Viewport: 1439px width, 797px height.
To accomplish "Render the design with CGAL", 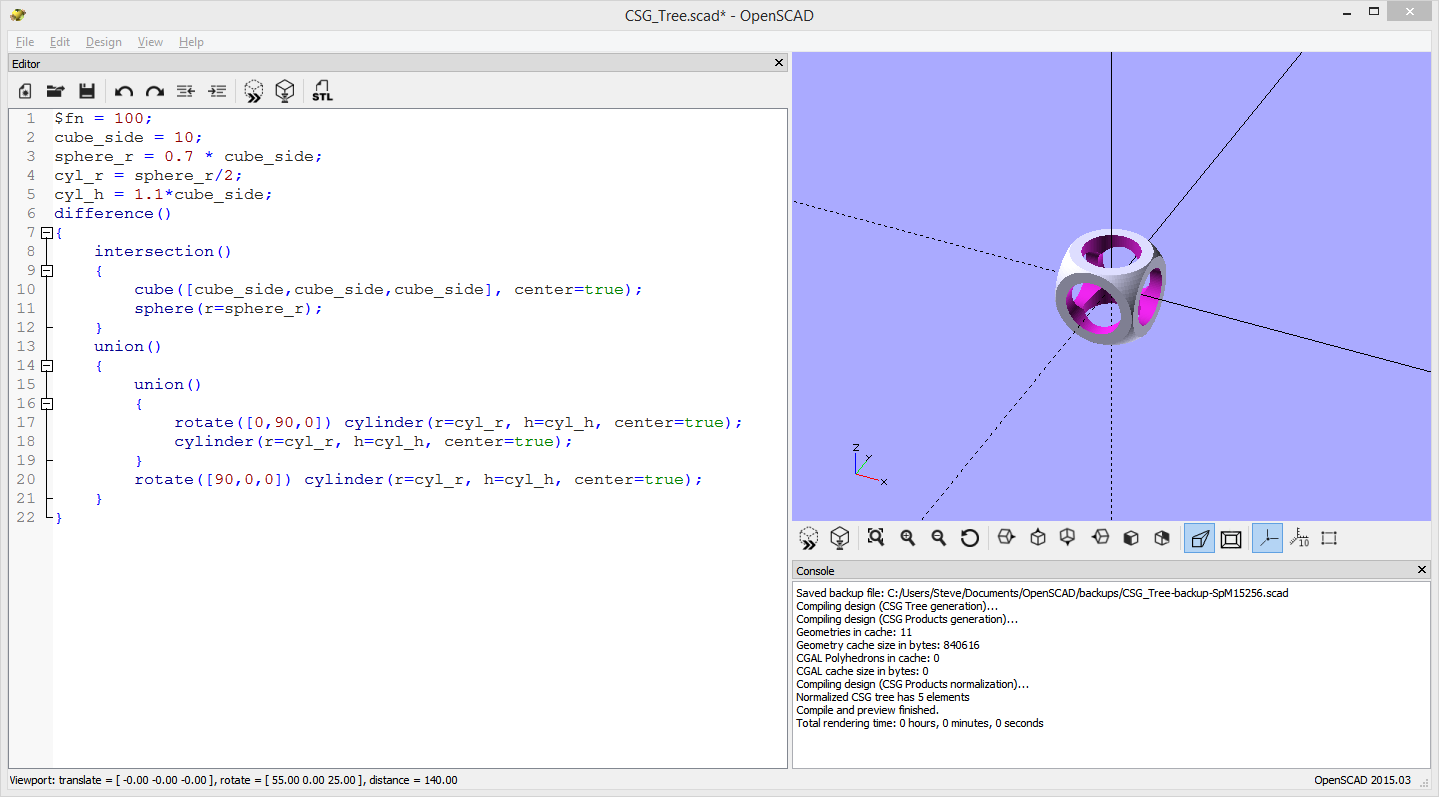I will click(x=285, y=90).
